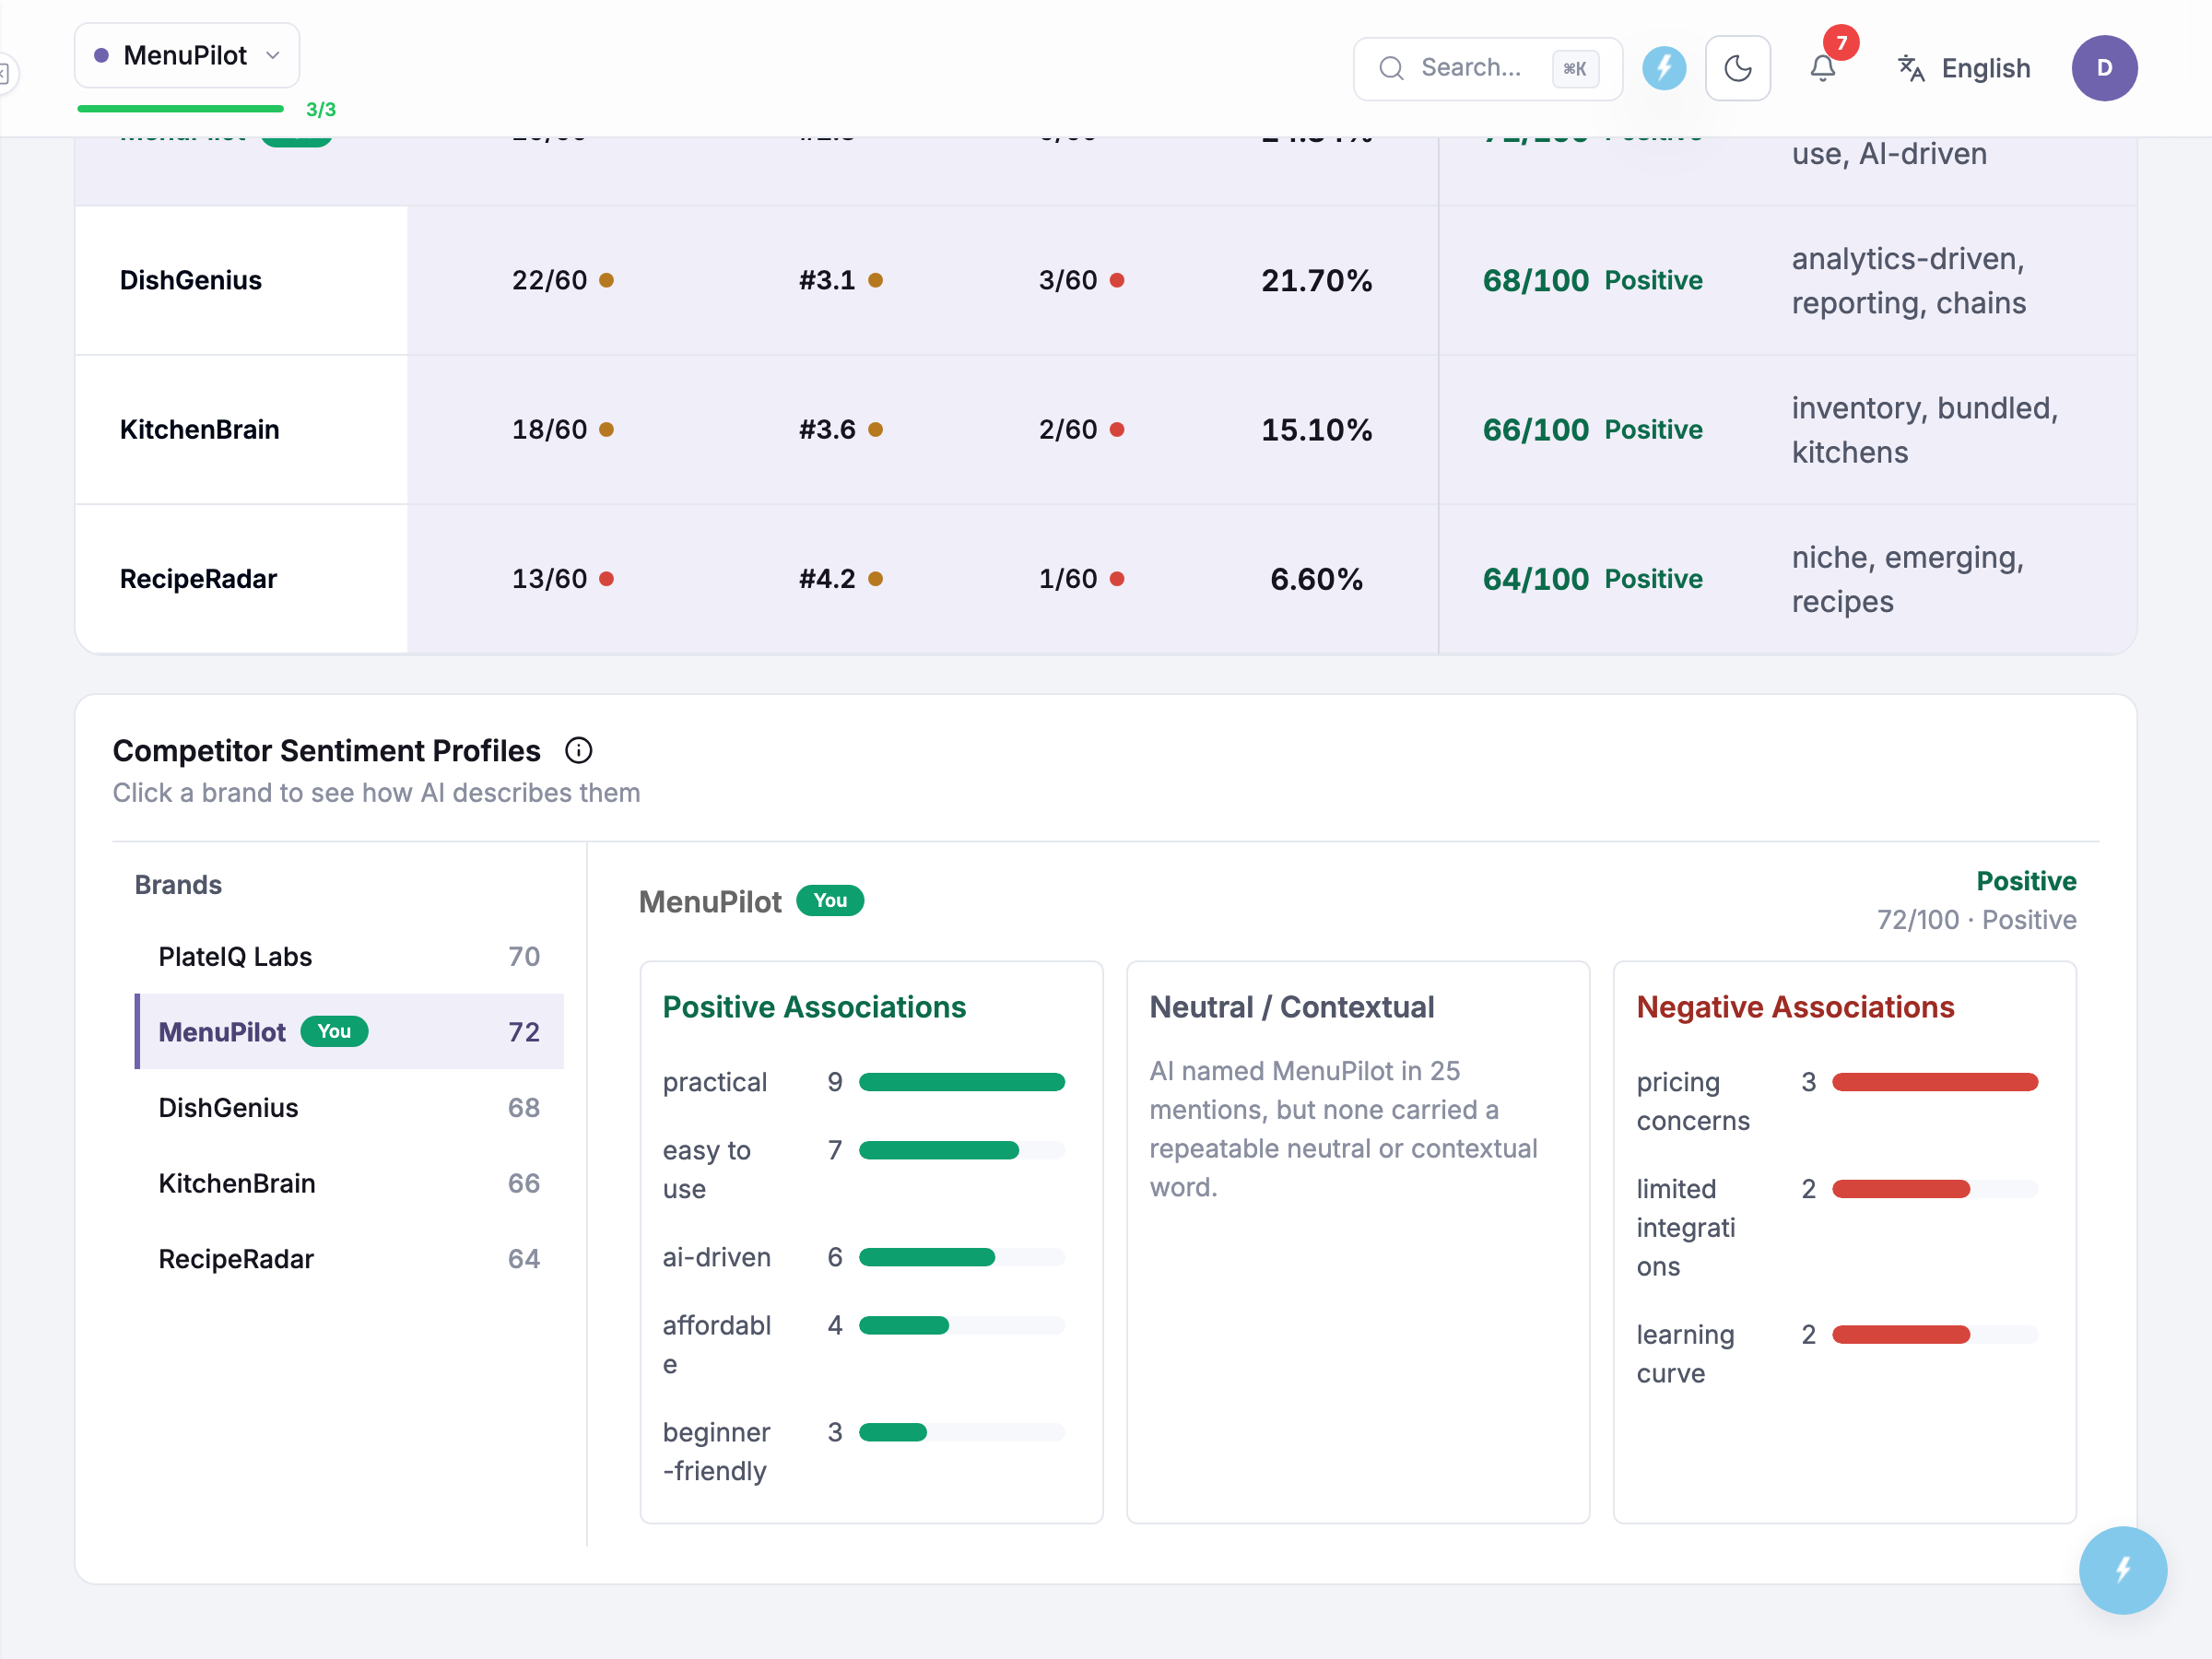The image size is (2212, 1659).
Task: Click the ⌘K shortcut badge in search
Action: (1574, 68)
